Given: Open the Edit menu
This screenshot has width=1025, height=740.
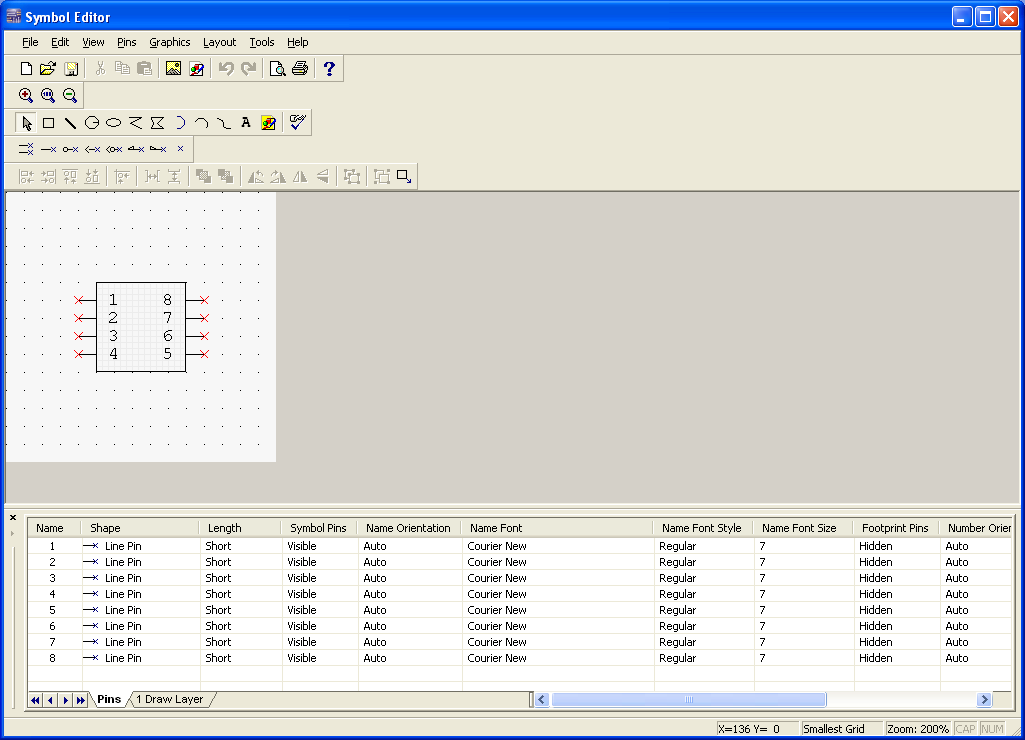Looking at the screenshot, I should [60, 42].
